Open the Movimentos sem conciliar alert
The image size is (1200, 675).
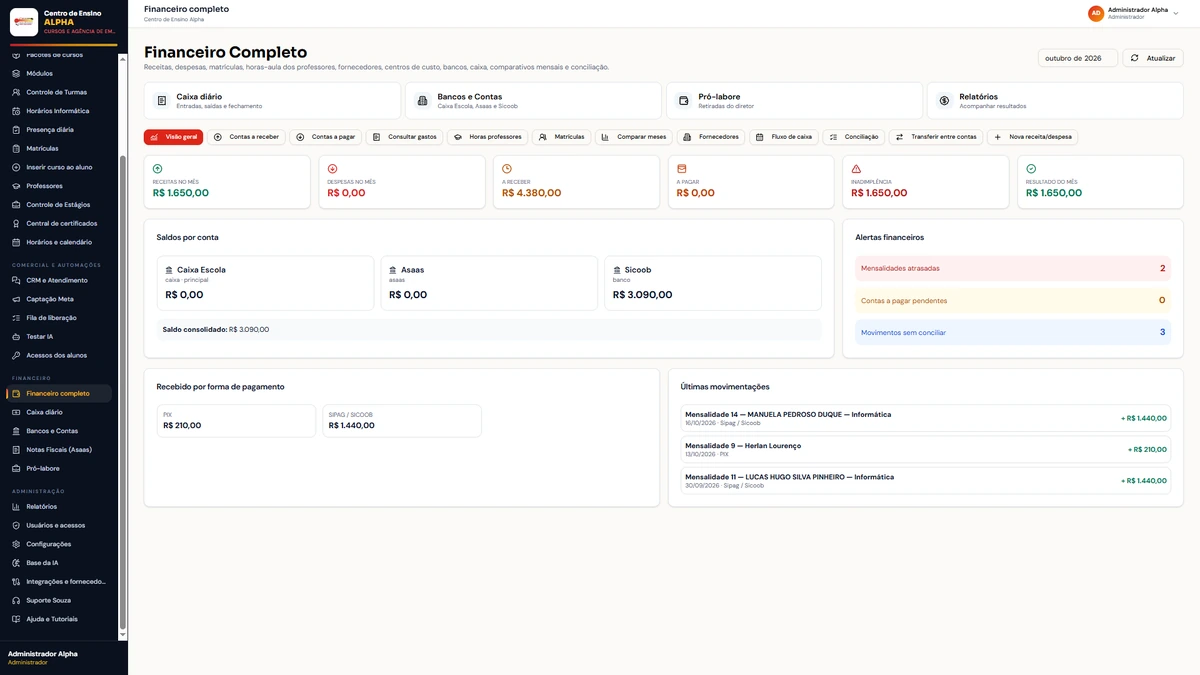point(1013,332)
